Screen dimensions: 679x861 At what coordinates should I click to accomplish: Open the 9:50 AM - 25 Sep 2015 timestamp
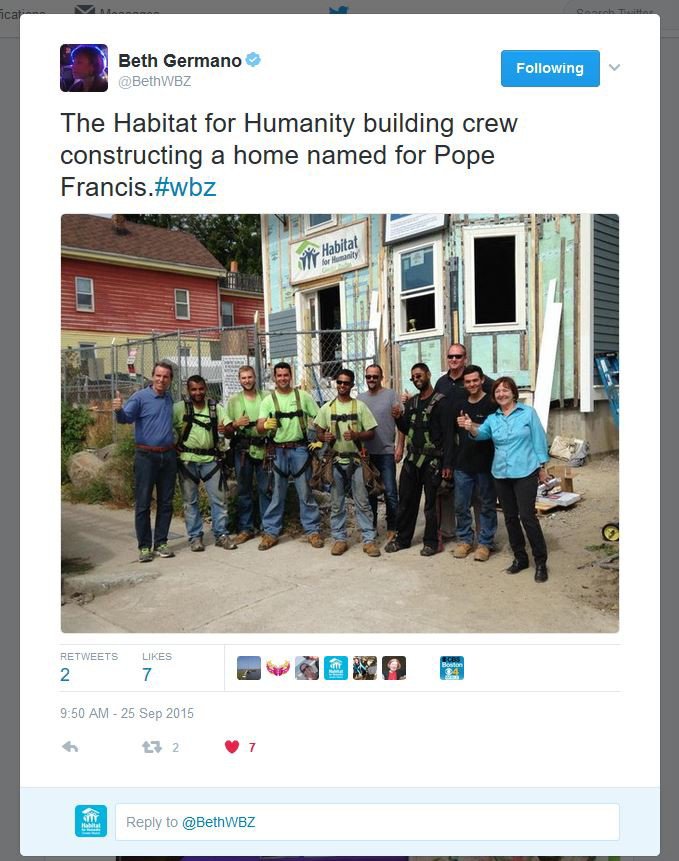pos(127,713)
